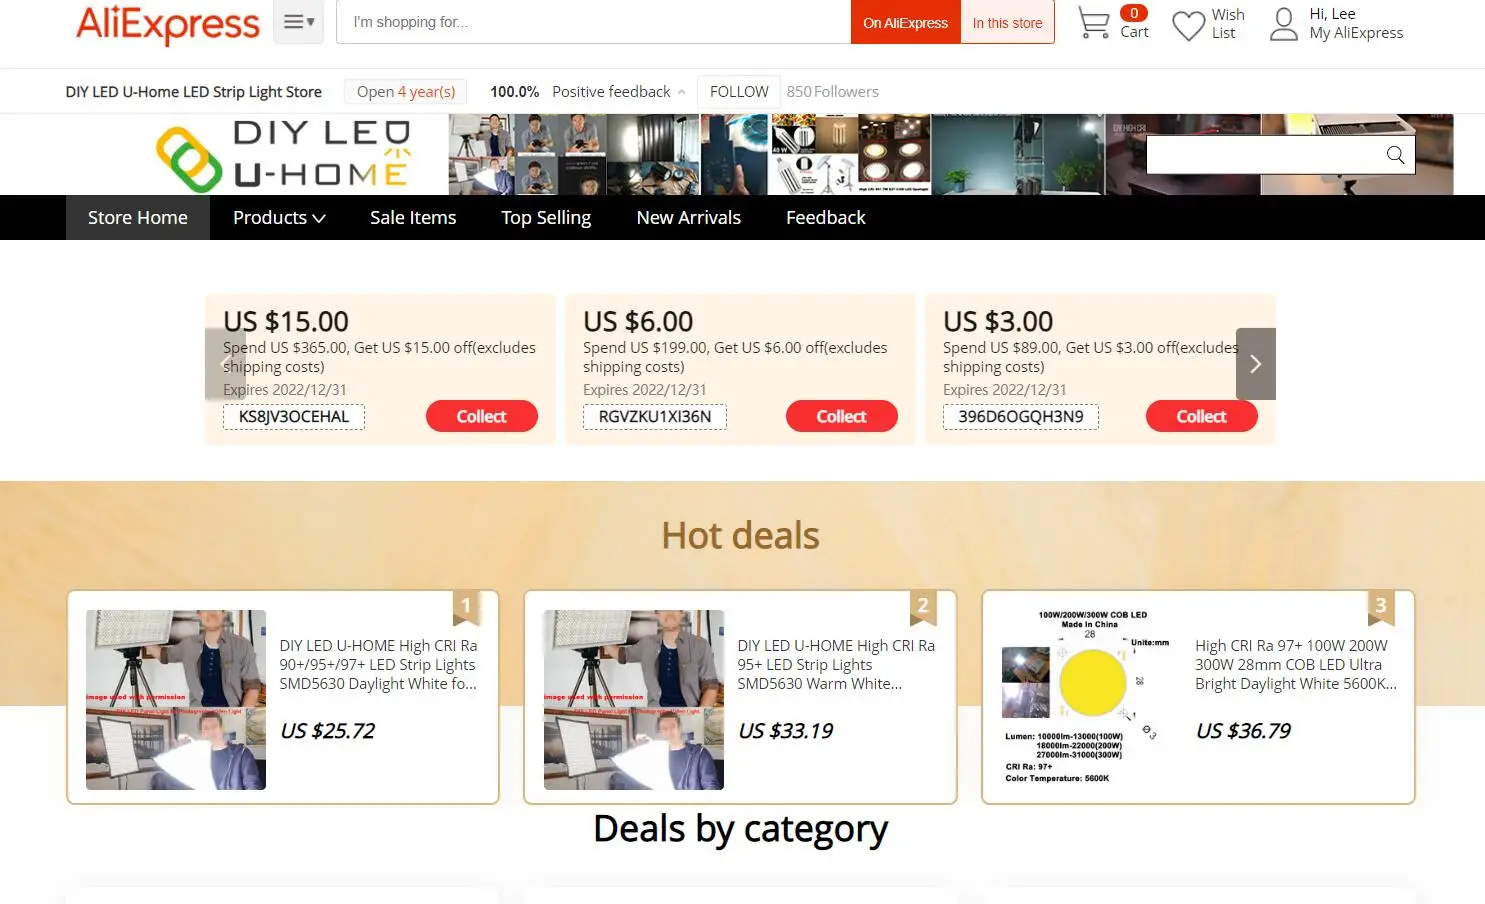Collect the US $15.00 coupon

[x=482, y=416]
